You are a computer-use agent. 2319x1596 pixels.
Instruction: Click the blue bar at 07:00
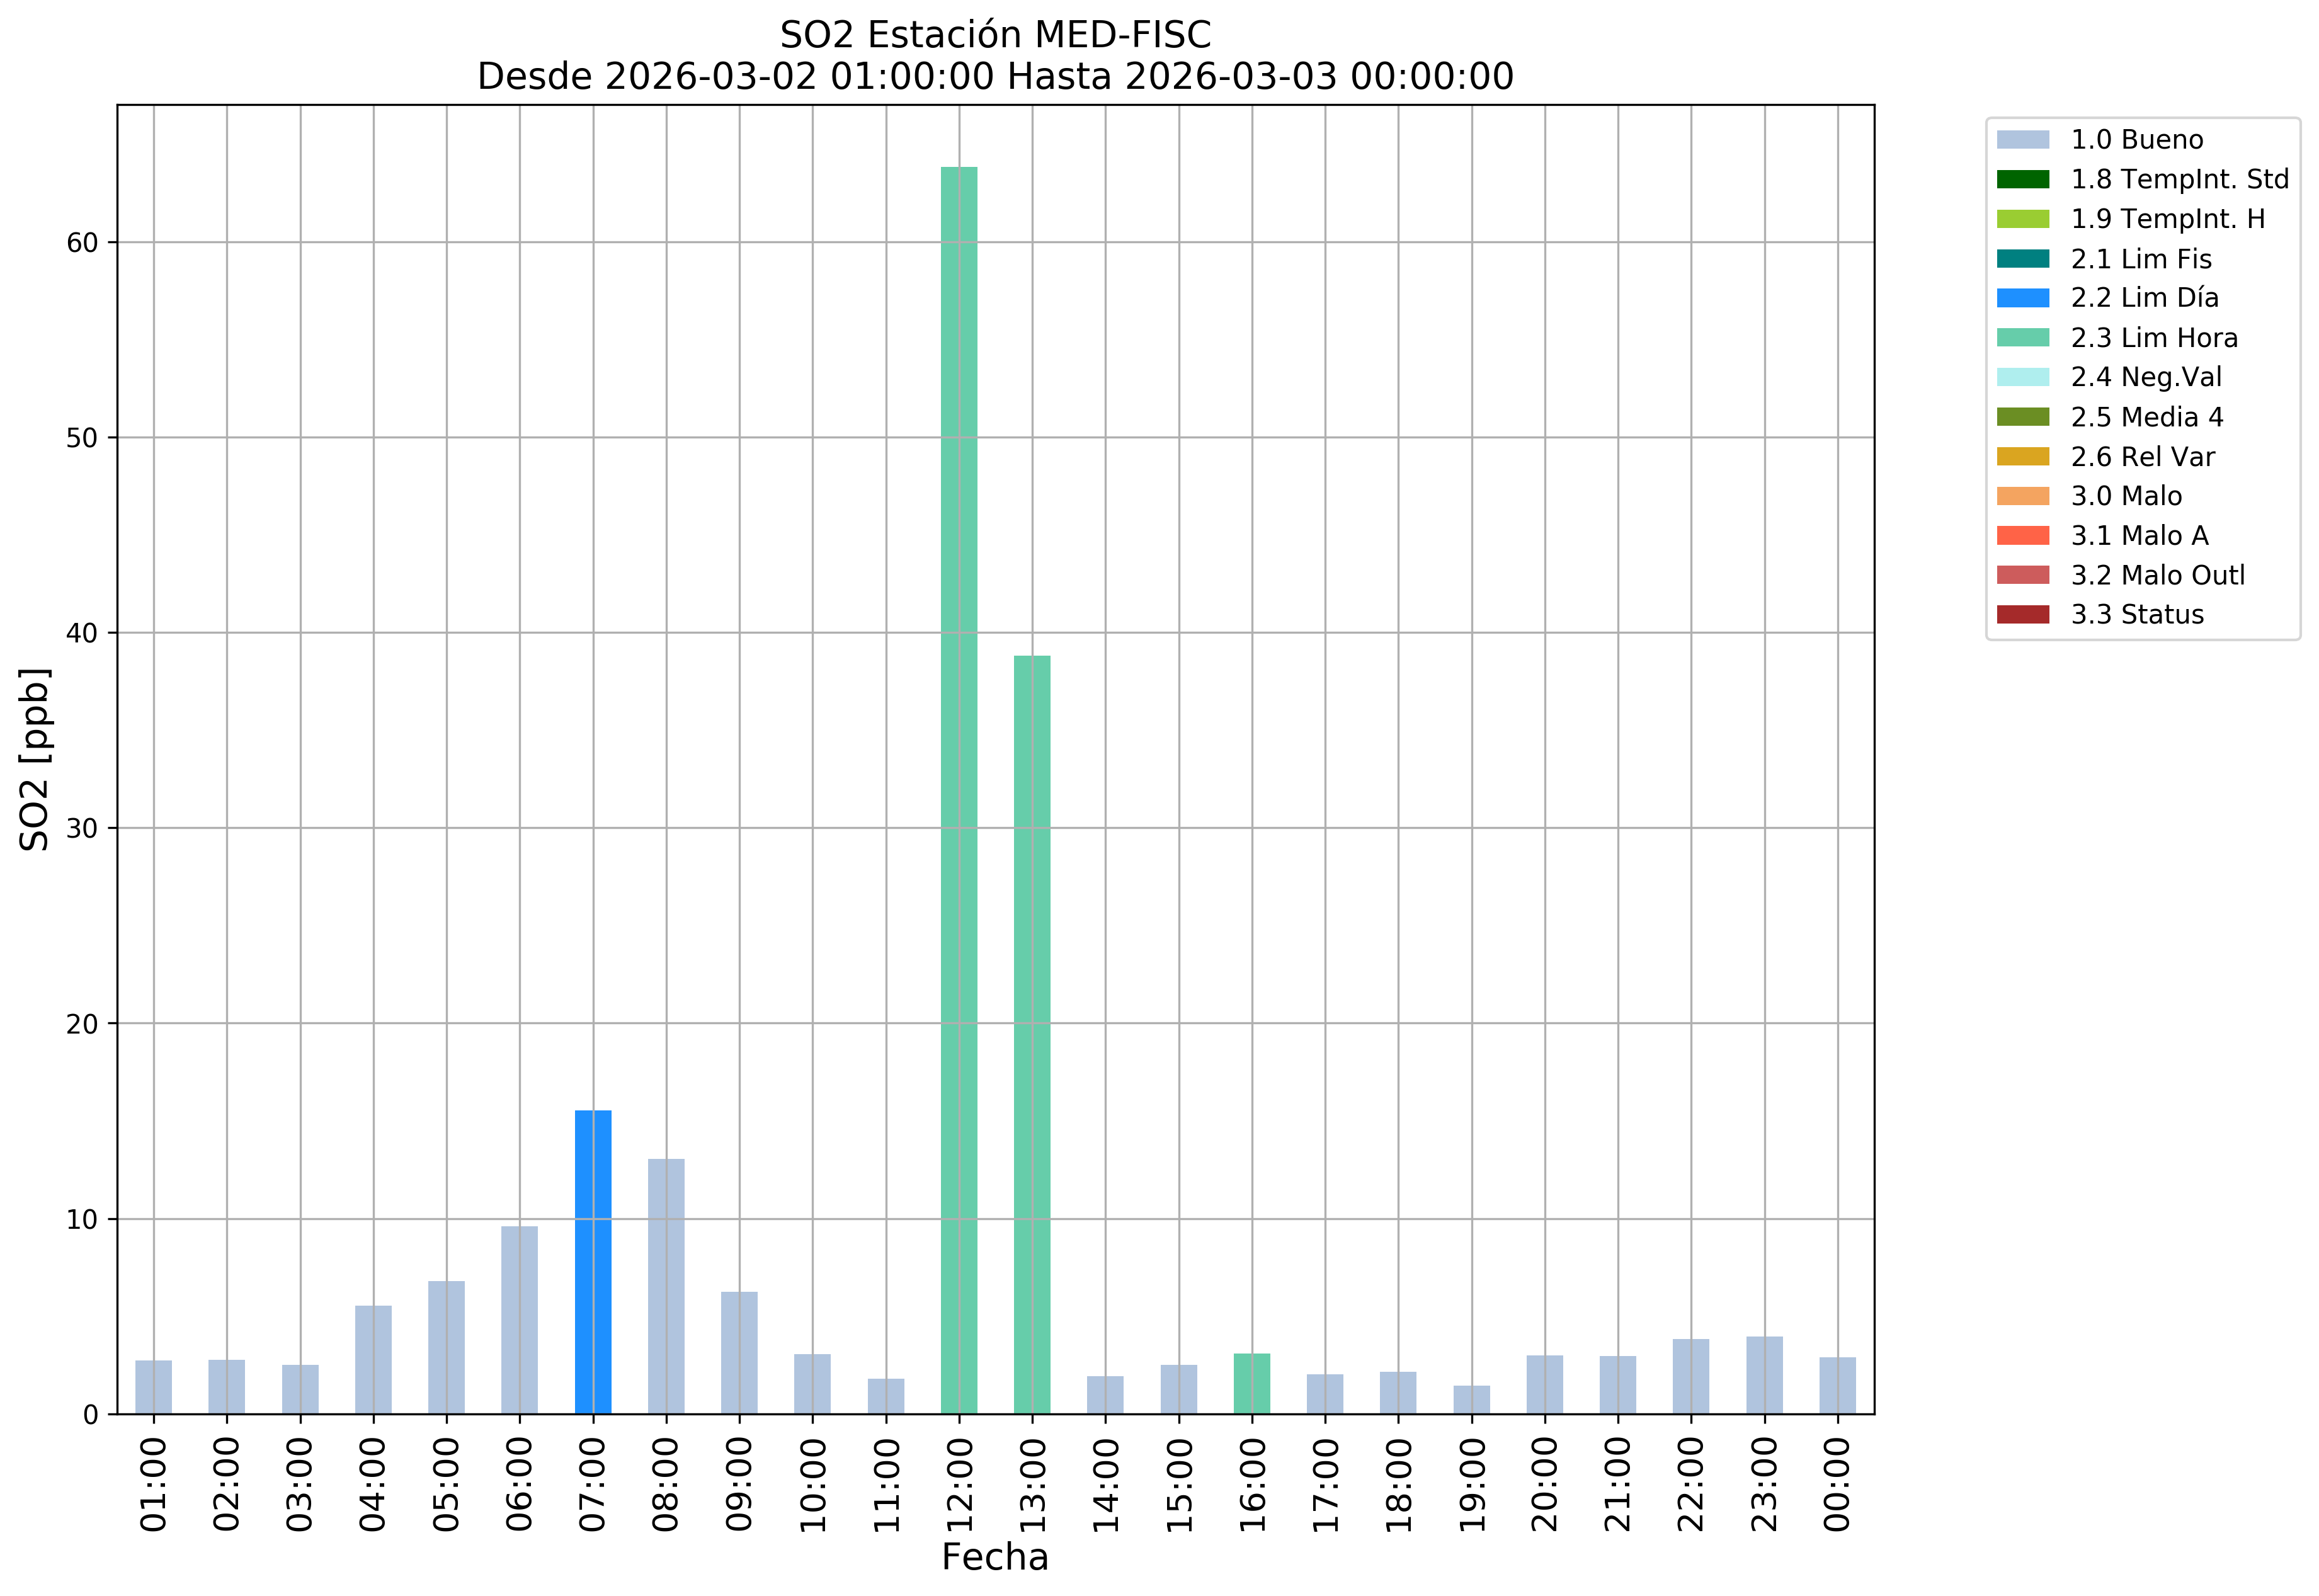(593, 1262)
